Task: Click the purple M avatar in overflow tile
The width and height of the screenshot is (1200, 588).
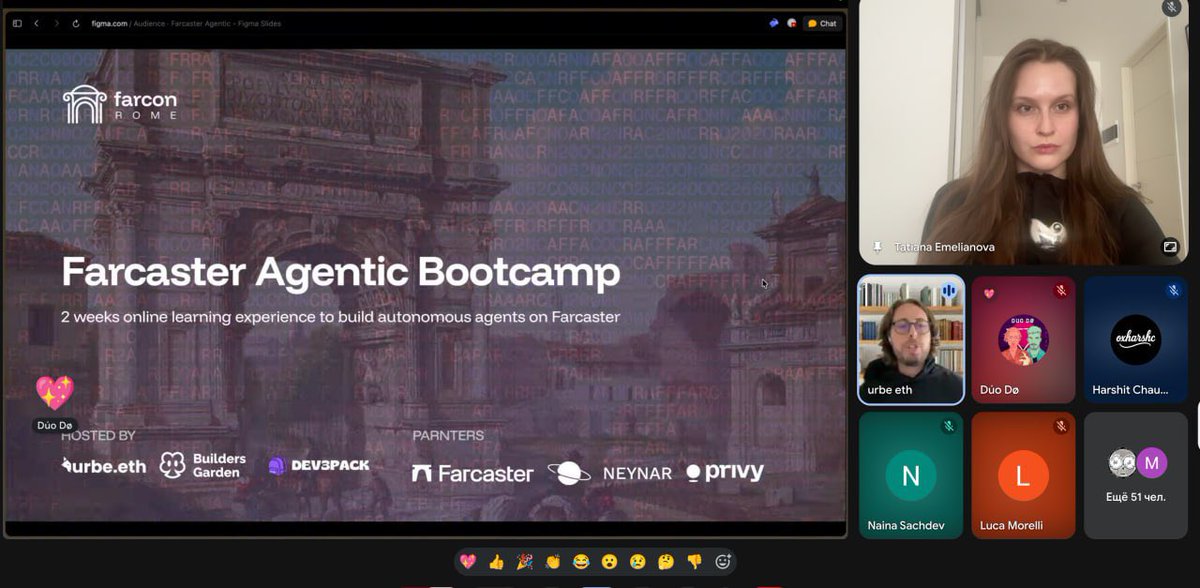Action: coord(1152,463)
